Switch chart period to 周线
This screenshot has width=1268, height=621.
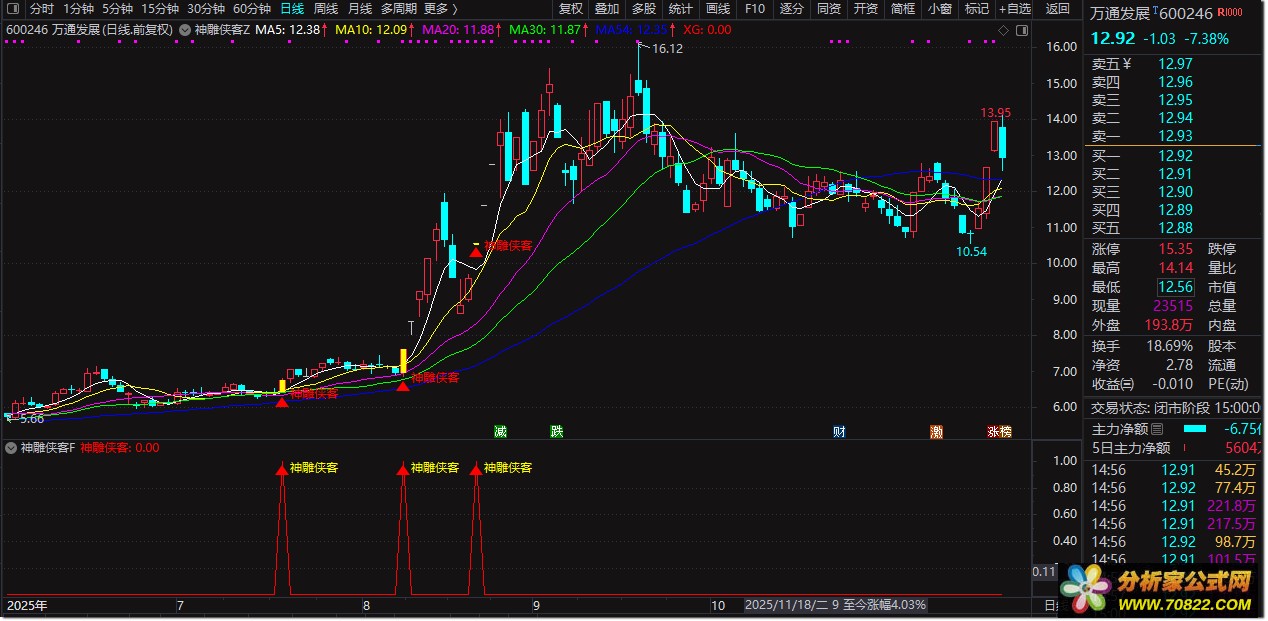point(326,9)
